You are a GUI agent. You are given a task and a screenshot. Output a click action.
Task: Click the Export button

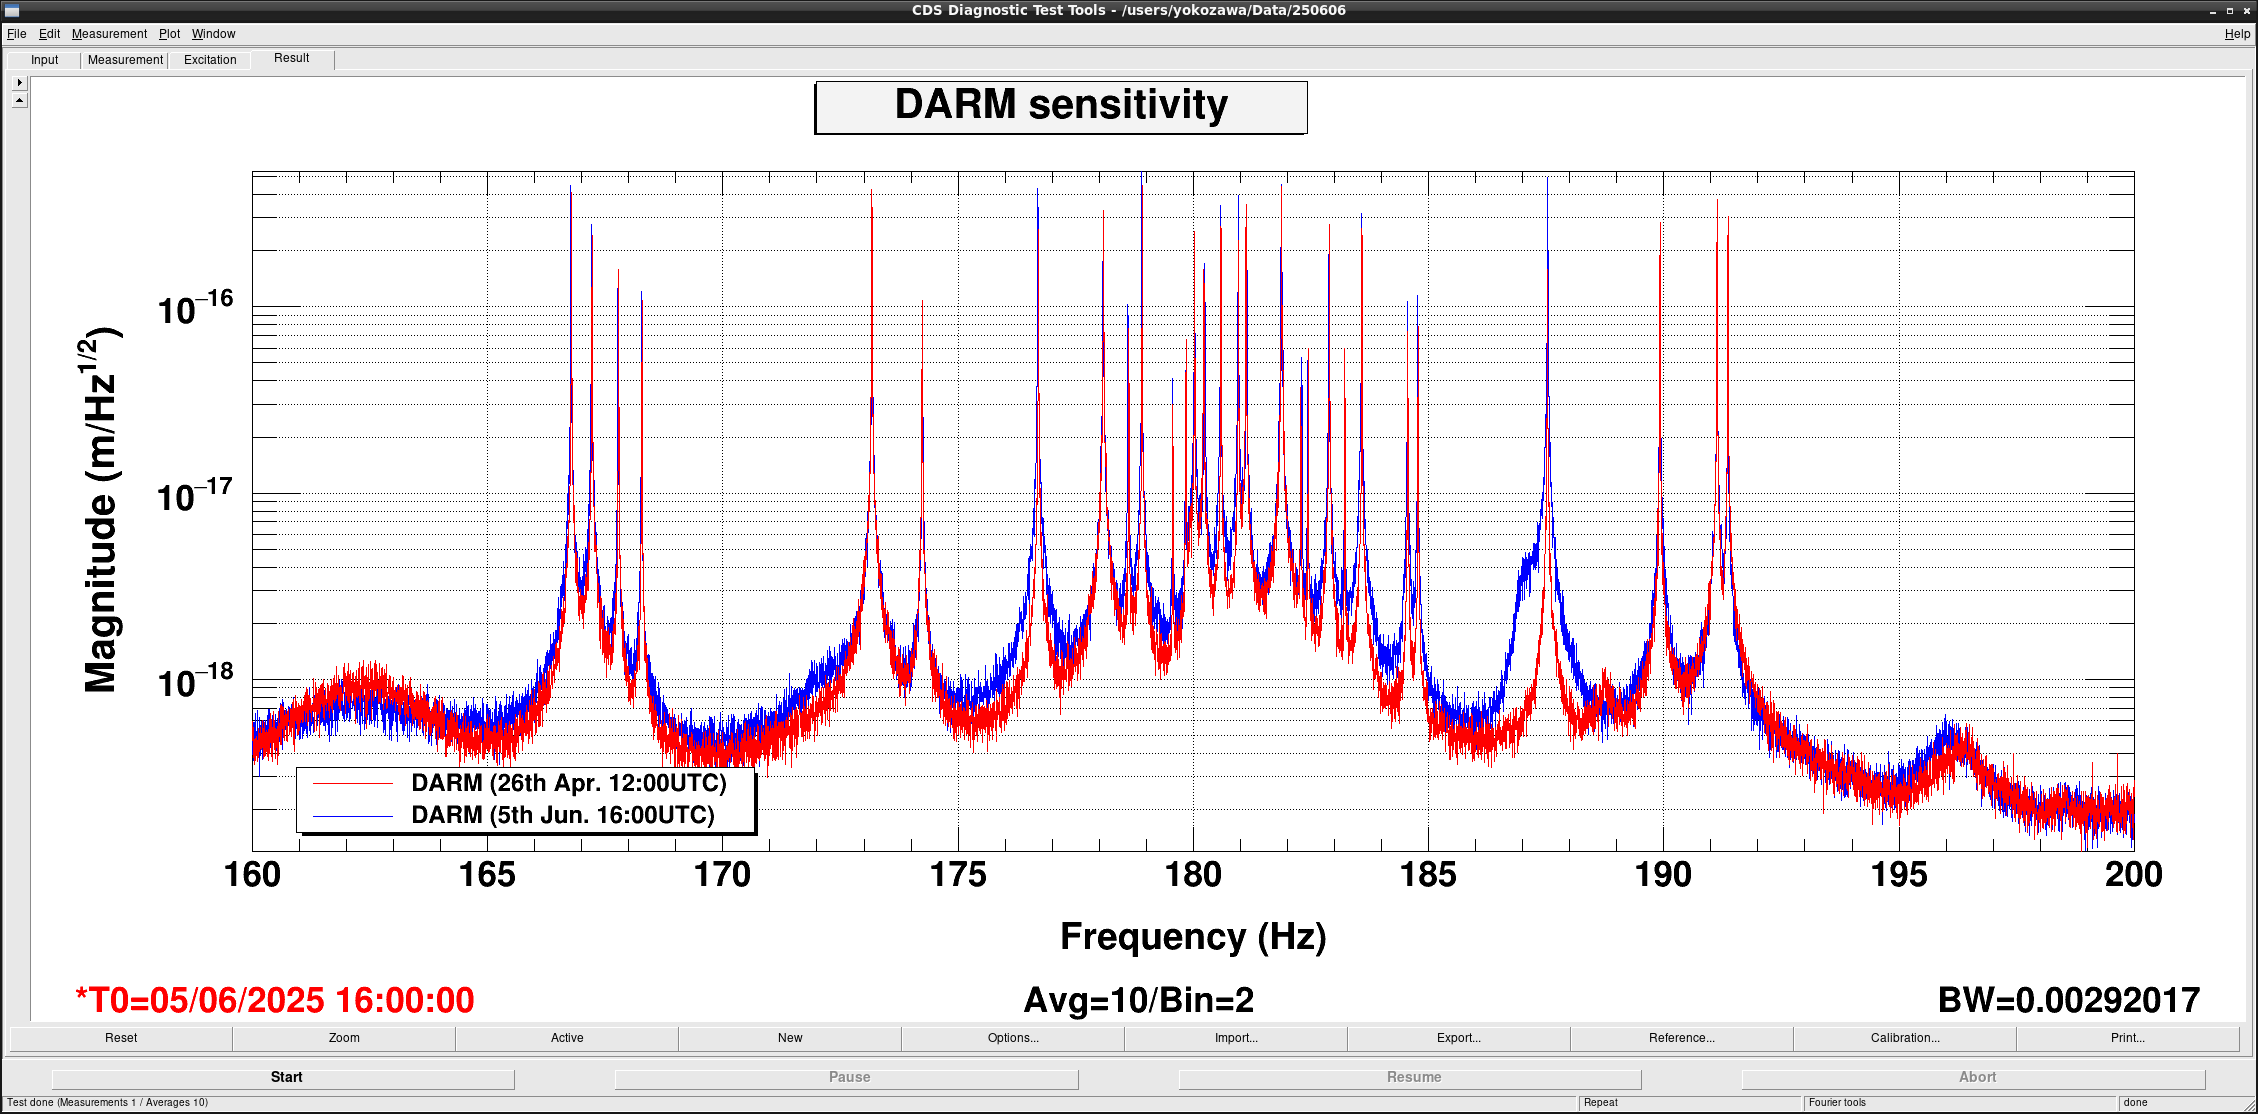coord(1459,1038)
